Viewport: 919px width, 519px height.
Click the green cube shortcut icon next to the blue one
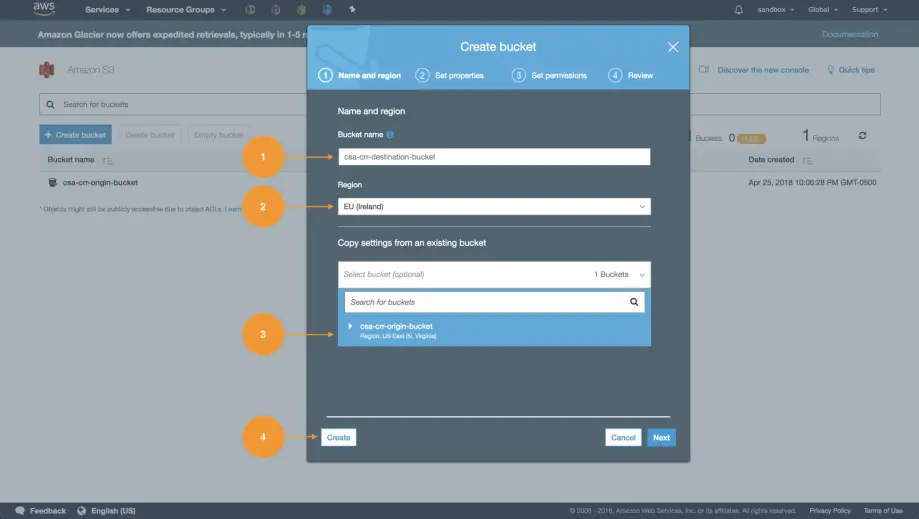pos(301,9)
